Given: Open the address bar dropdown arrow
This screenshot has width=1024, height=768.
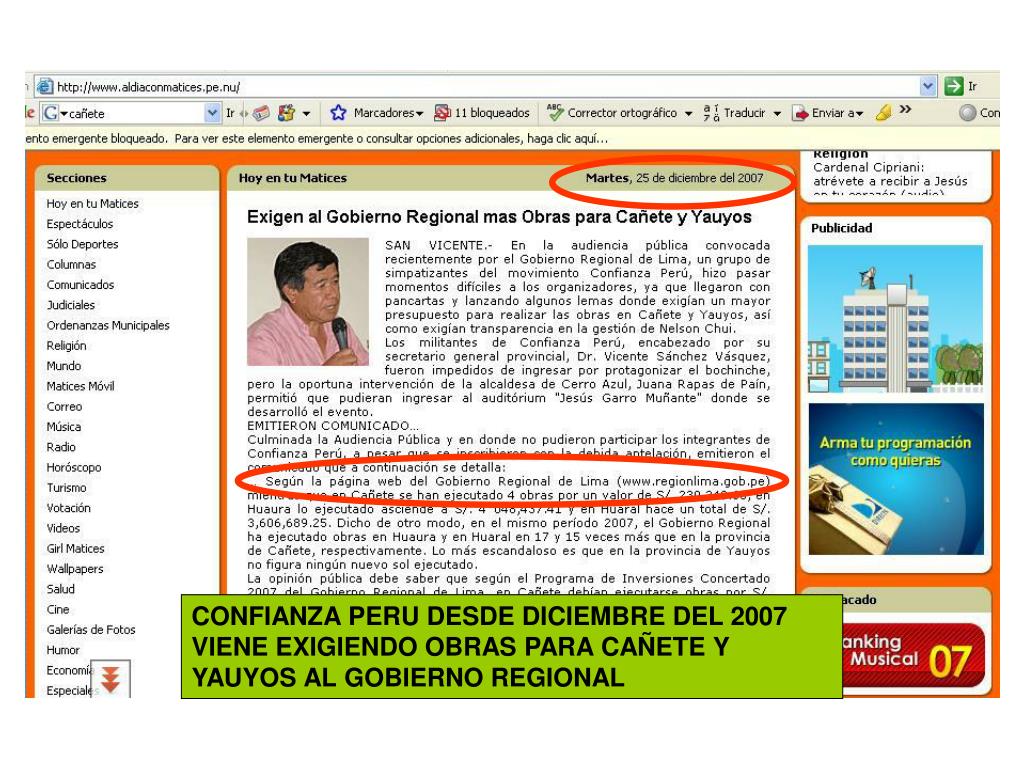Looking at the screenshot, I should pyautogui.click(x=927, y=86).
